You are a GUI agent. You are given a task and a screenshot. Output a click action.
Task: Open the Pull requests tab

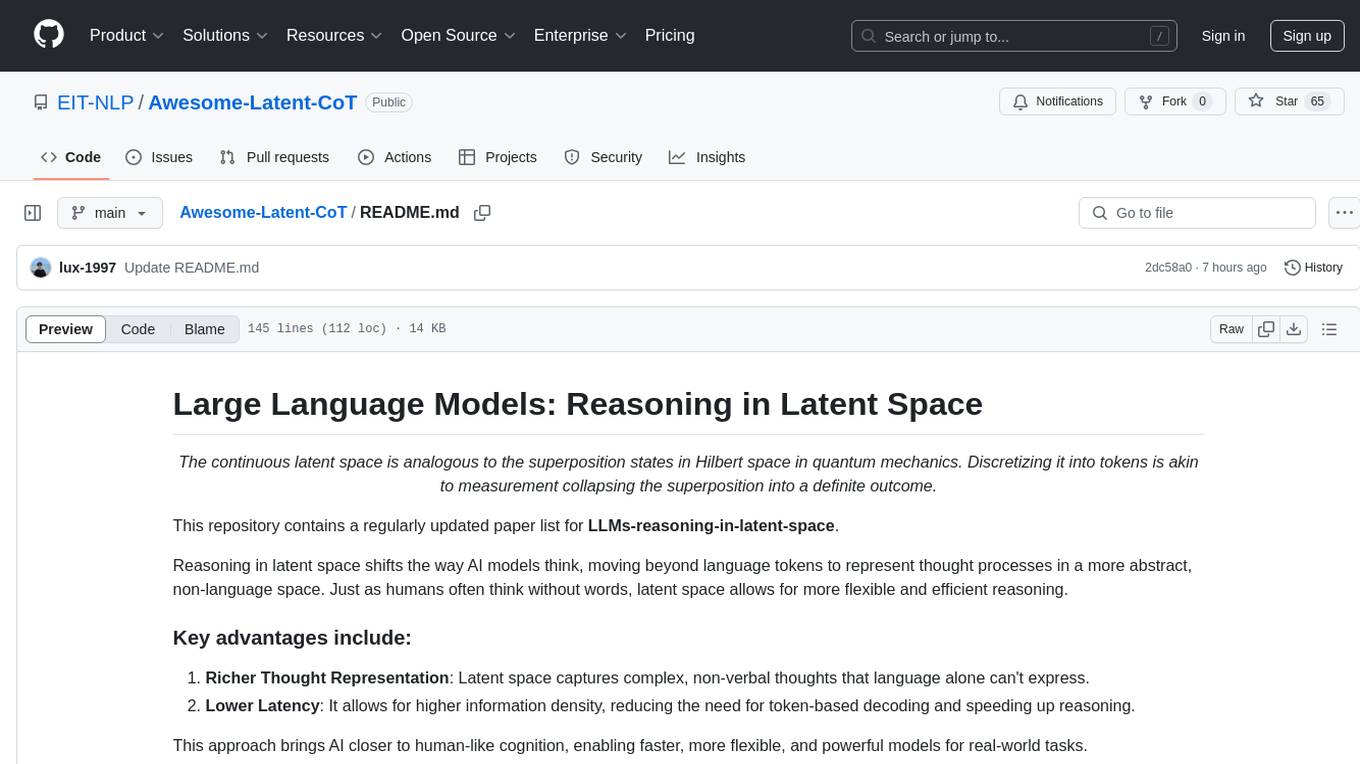(x=274, y=157)
